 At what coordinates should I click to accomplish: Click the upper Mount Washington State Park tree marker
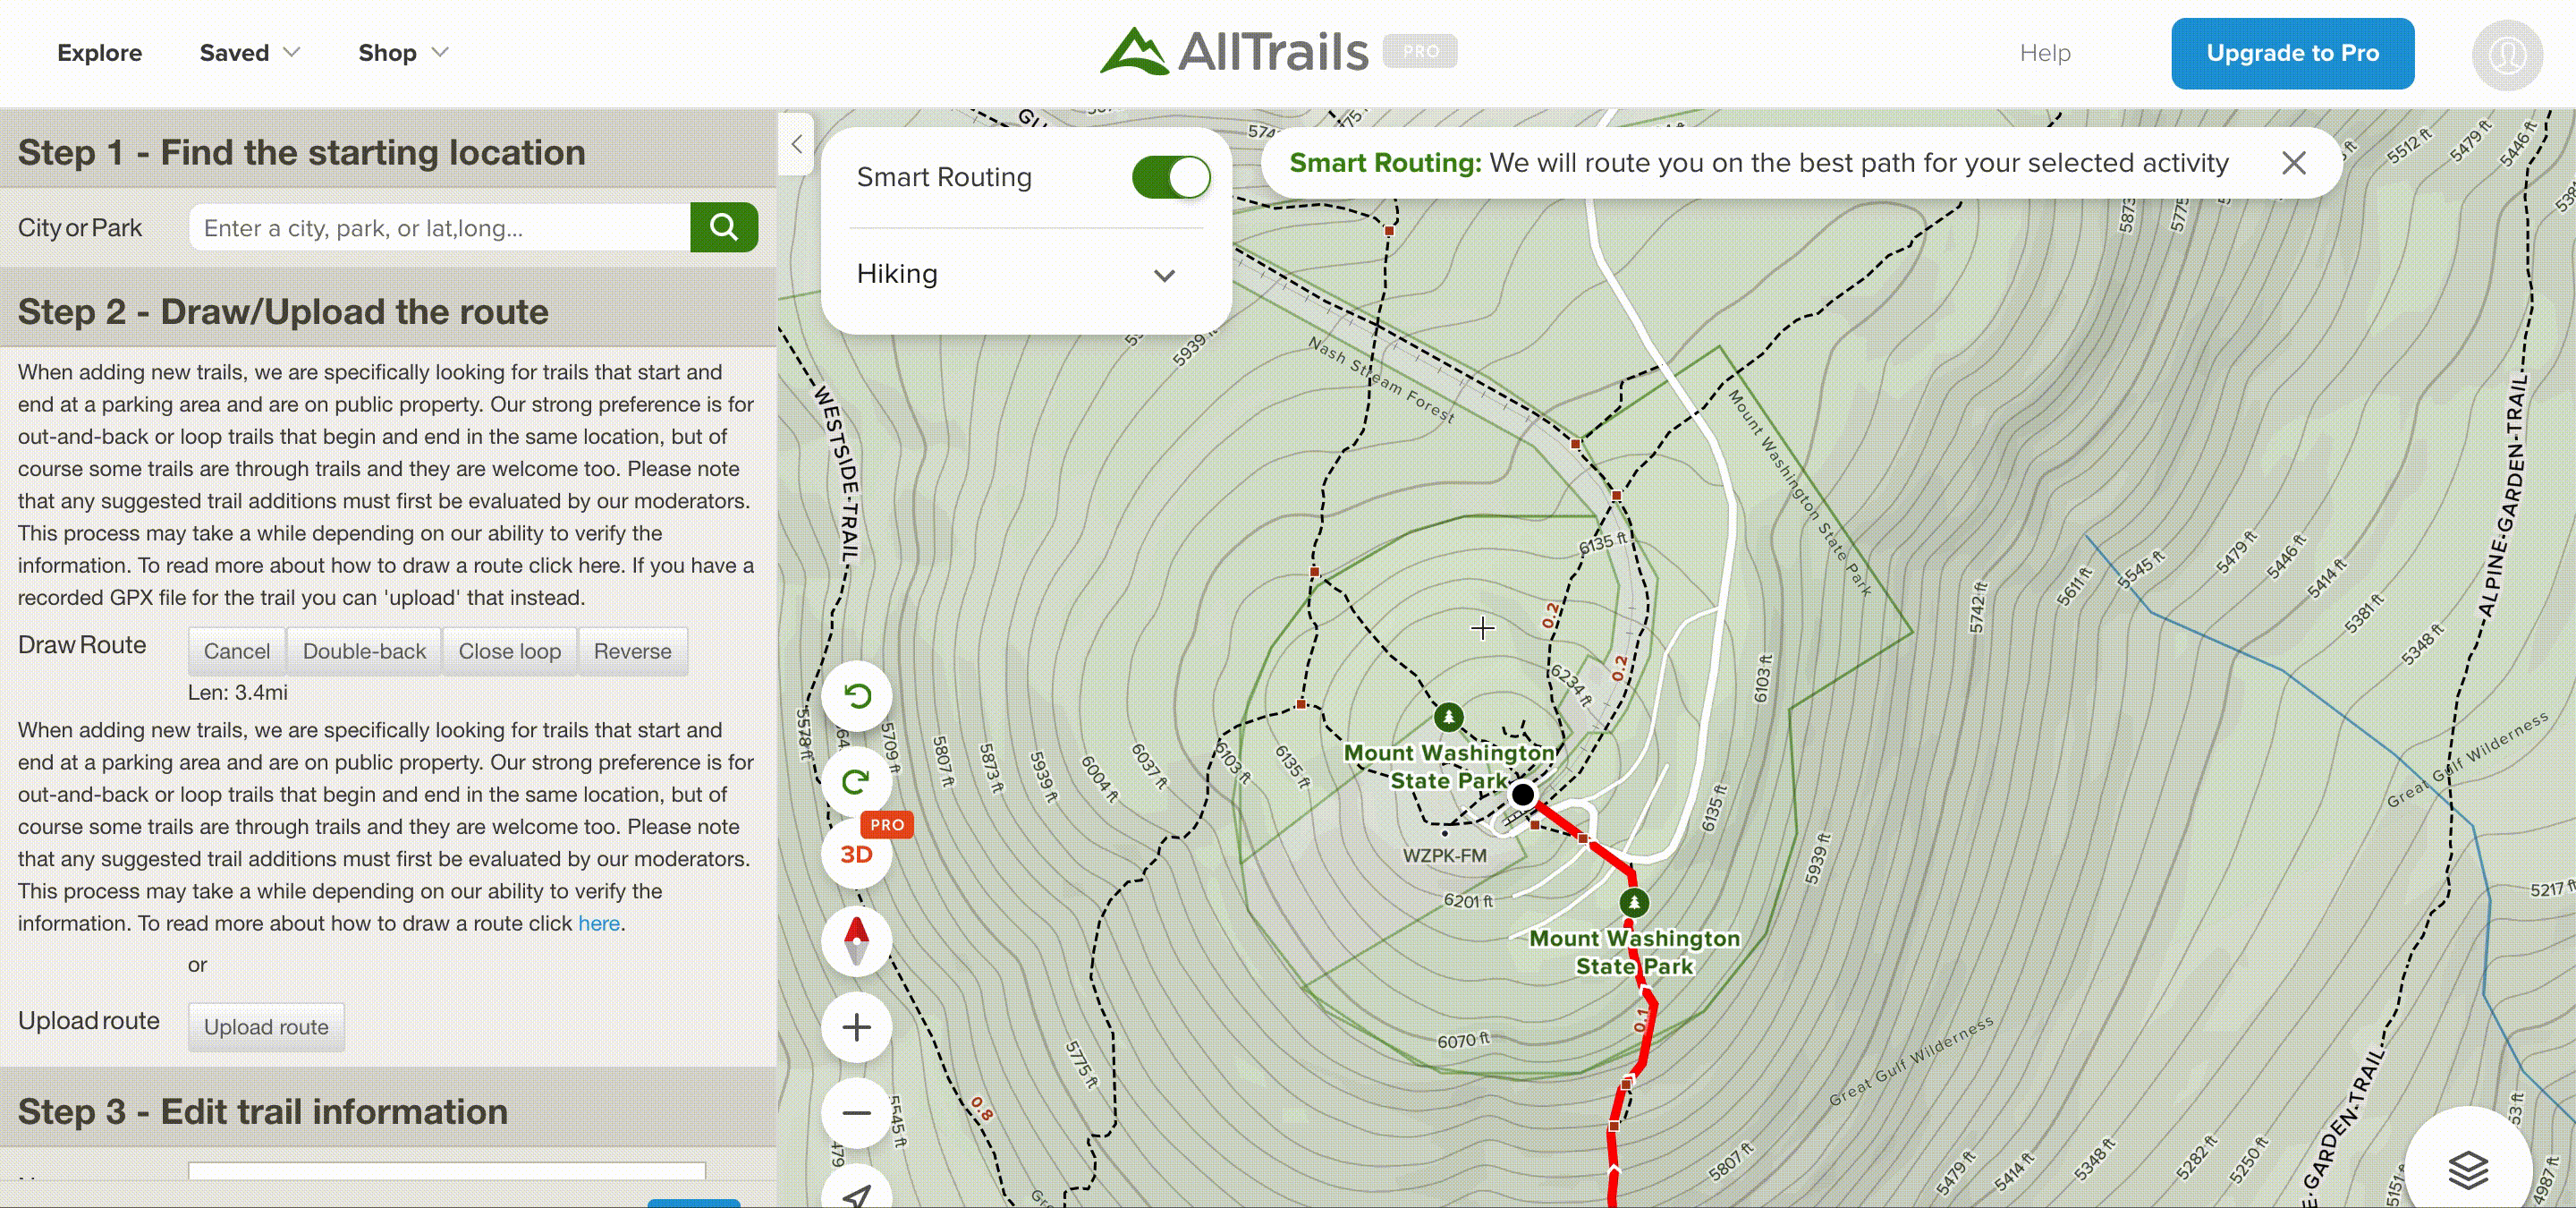click(x=1449, y=716)
